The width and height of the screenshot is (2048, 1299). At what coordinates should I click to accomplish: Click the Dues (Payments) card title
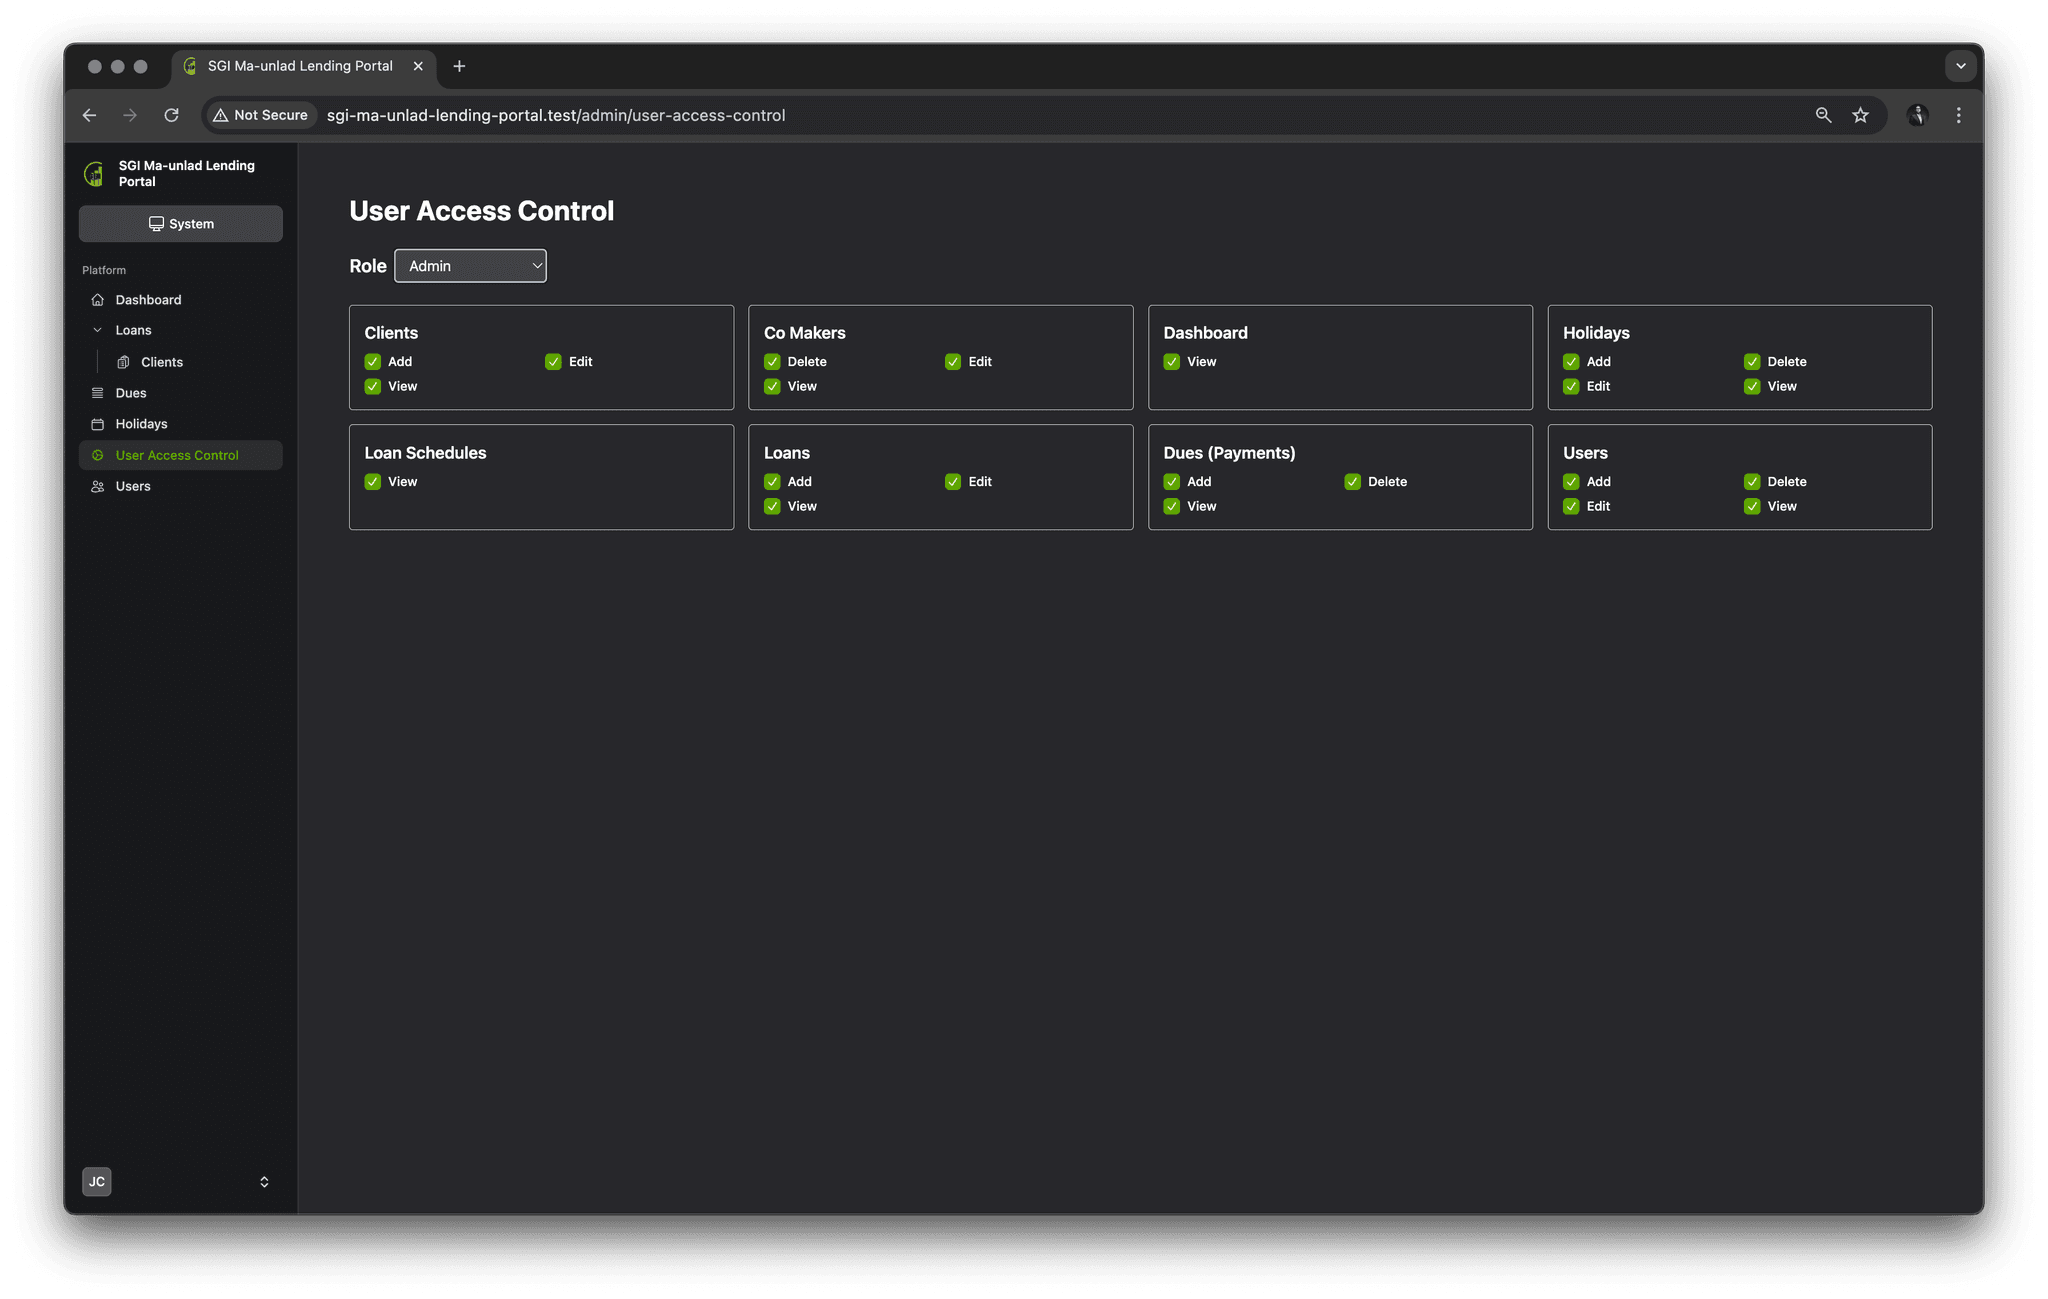tap(1229, 453)
